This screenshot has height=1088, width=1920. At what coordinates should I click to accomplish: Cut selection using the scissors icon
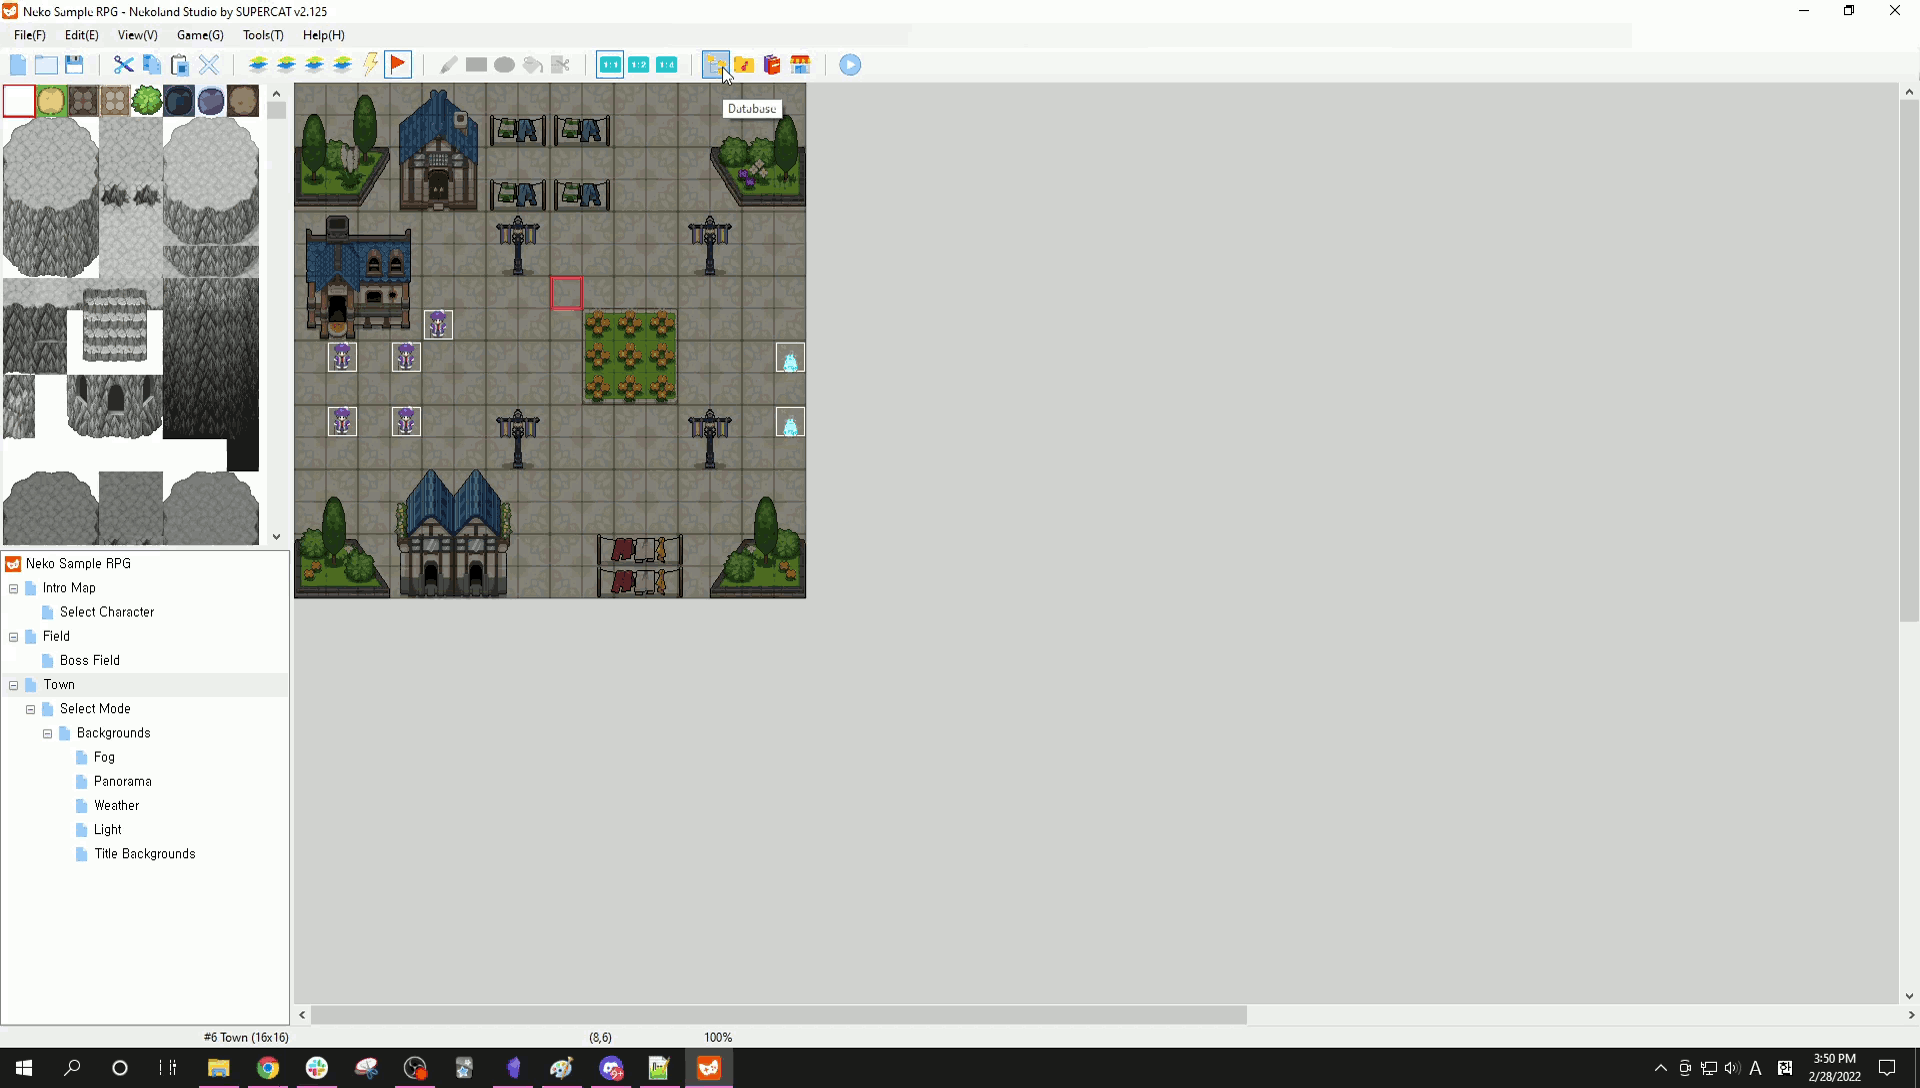coord(123,65)
